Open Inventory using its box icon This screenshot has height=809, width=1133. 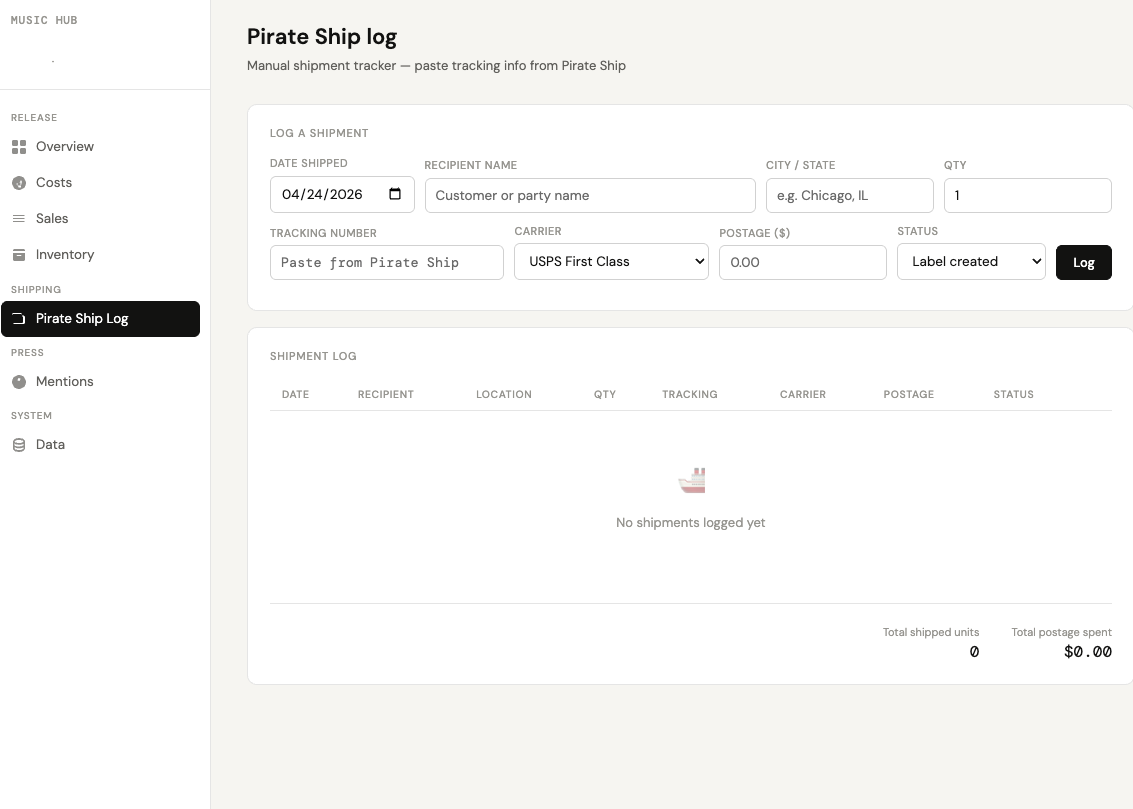(18, 254)
